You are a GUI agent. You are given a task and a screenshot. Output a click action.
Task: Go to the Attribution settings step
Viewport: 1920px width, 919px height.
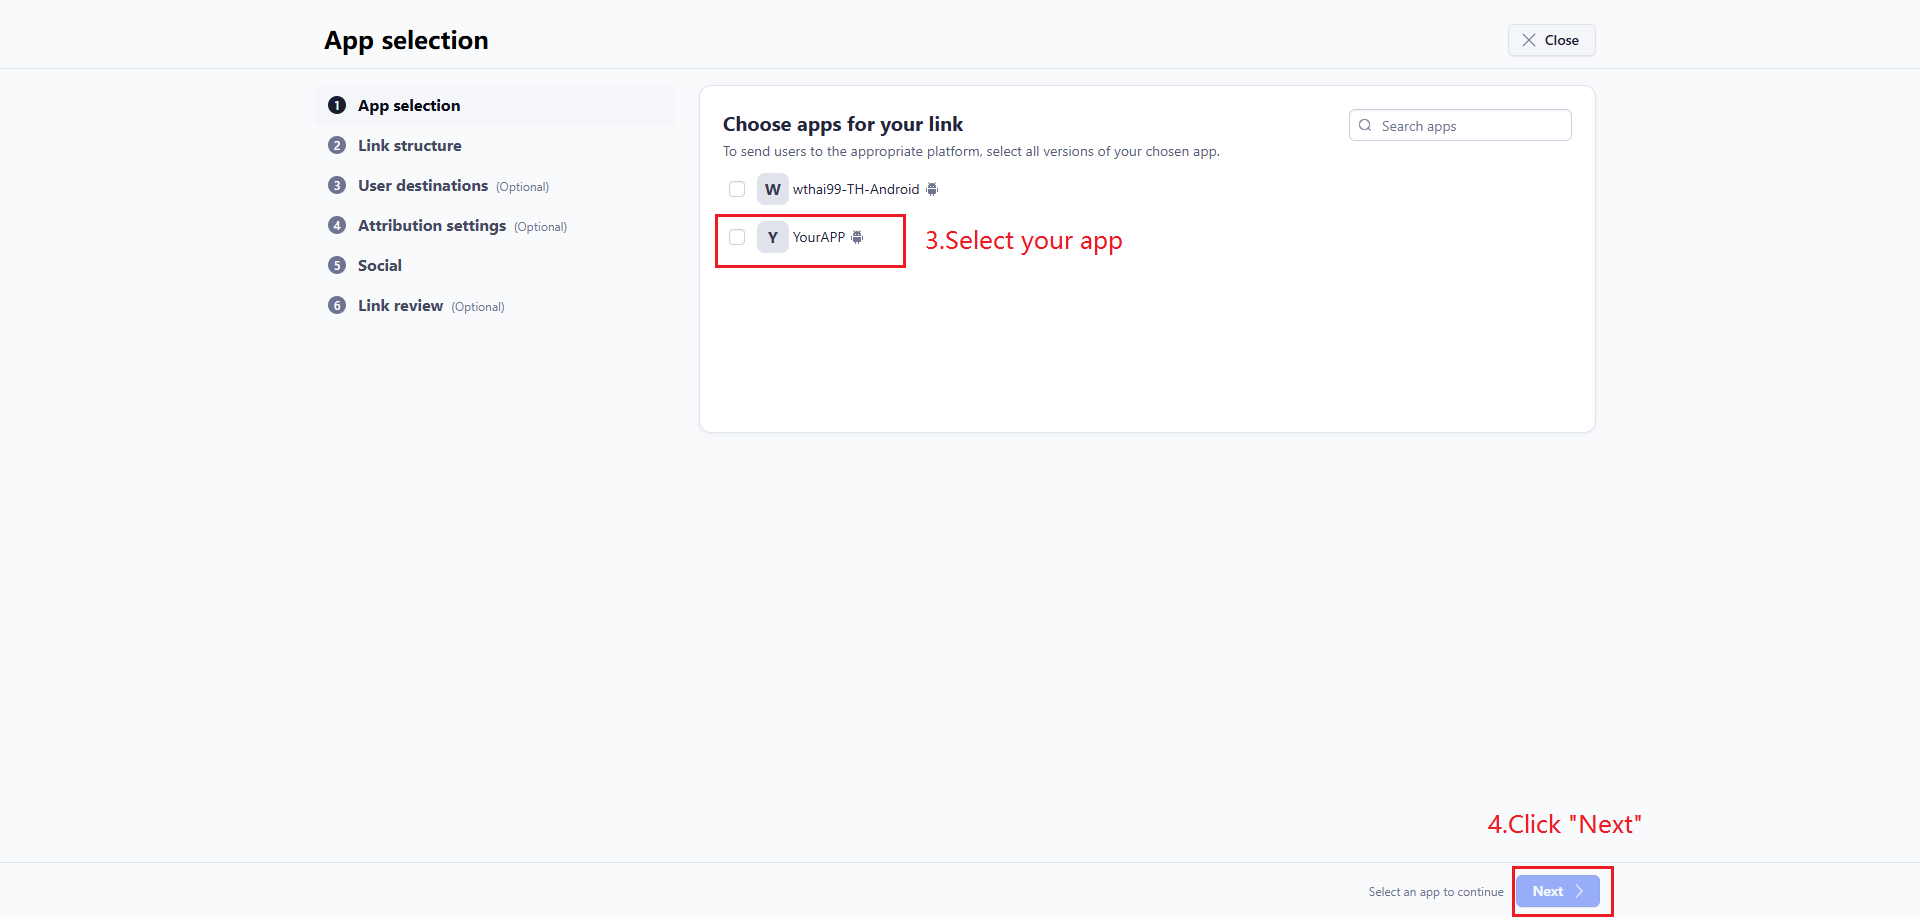[x=496, y=225]
